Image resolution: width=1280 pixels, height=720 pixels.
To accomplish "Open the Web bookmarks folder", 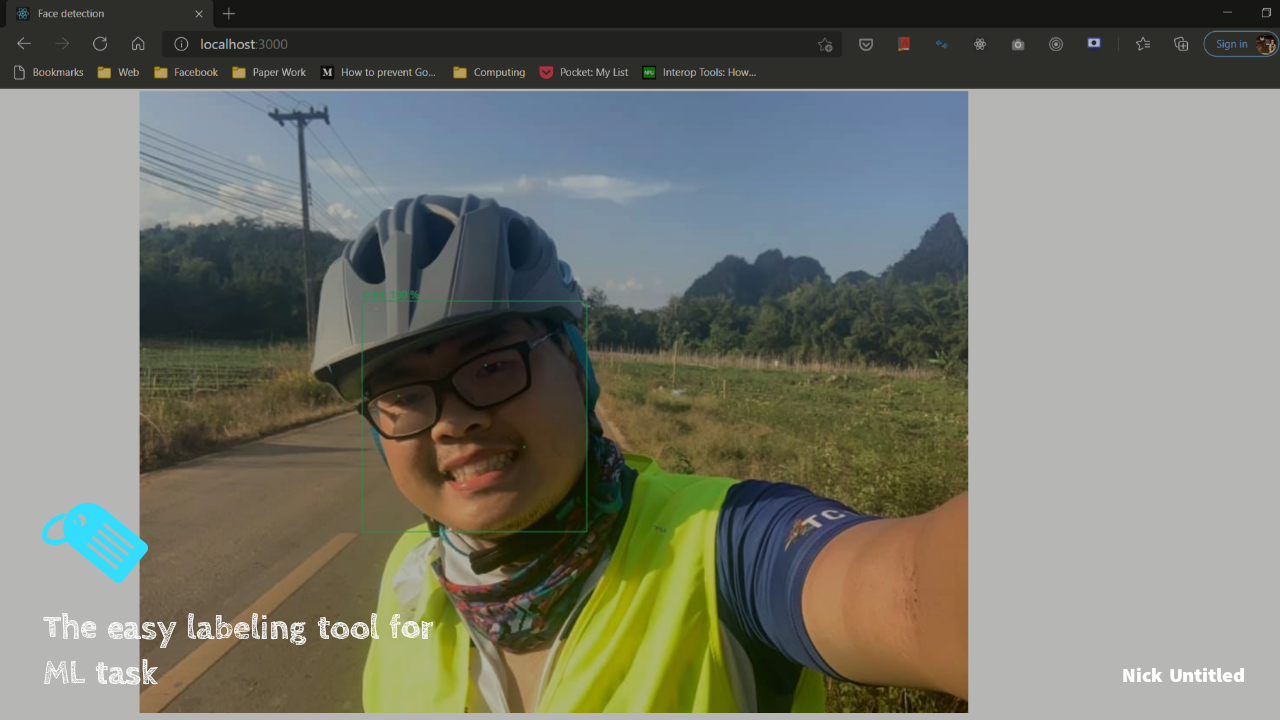I will [118, 72].
